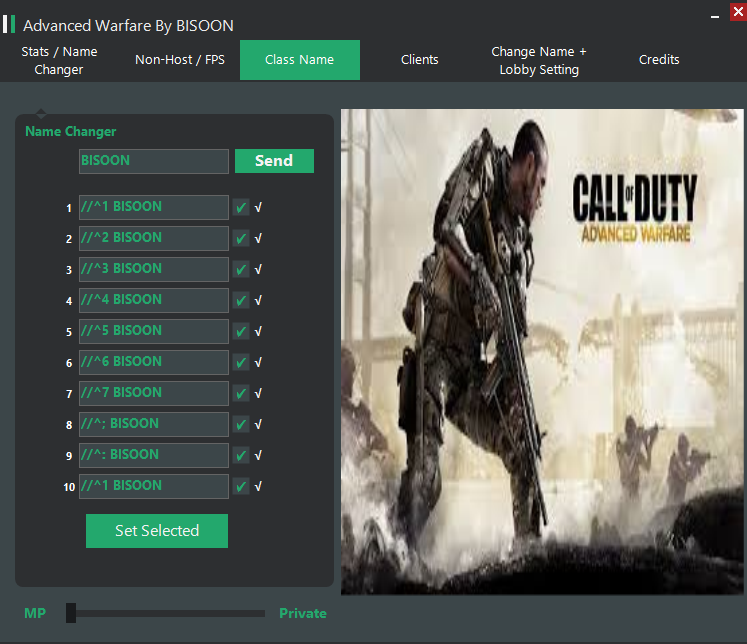The image size is (747, 644).
Task: Toggle the checkbox for class row 9
Action: tap(241, 455)
